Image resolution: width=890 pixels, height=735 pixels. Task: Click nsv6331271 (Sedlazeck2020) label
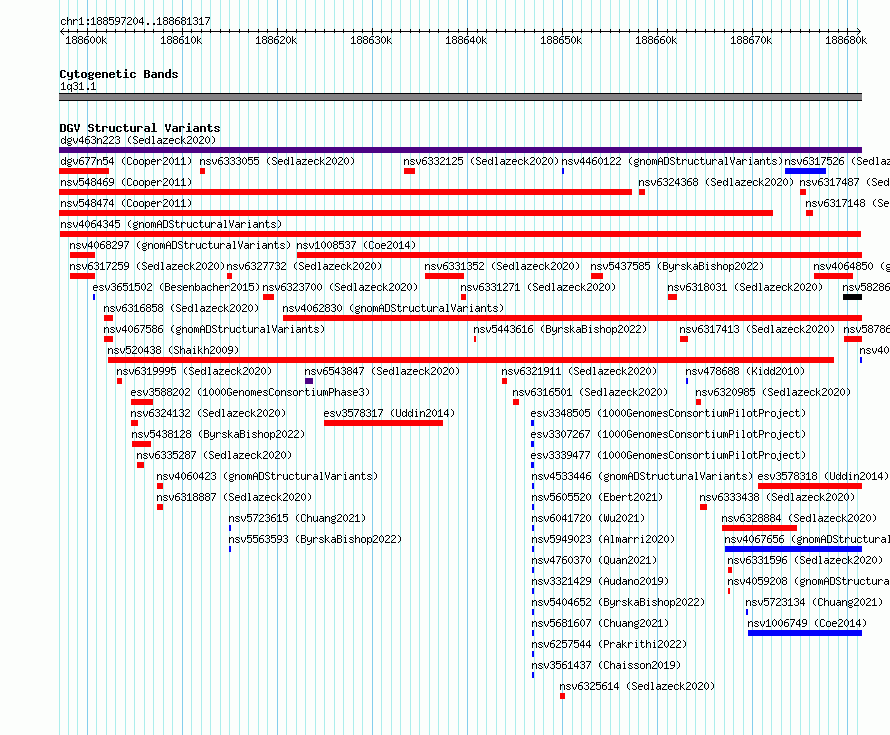(538, 287)
